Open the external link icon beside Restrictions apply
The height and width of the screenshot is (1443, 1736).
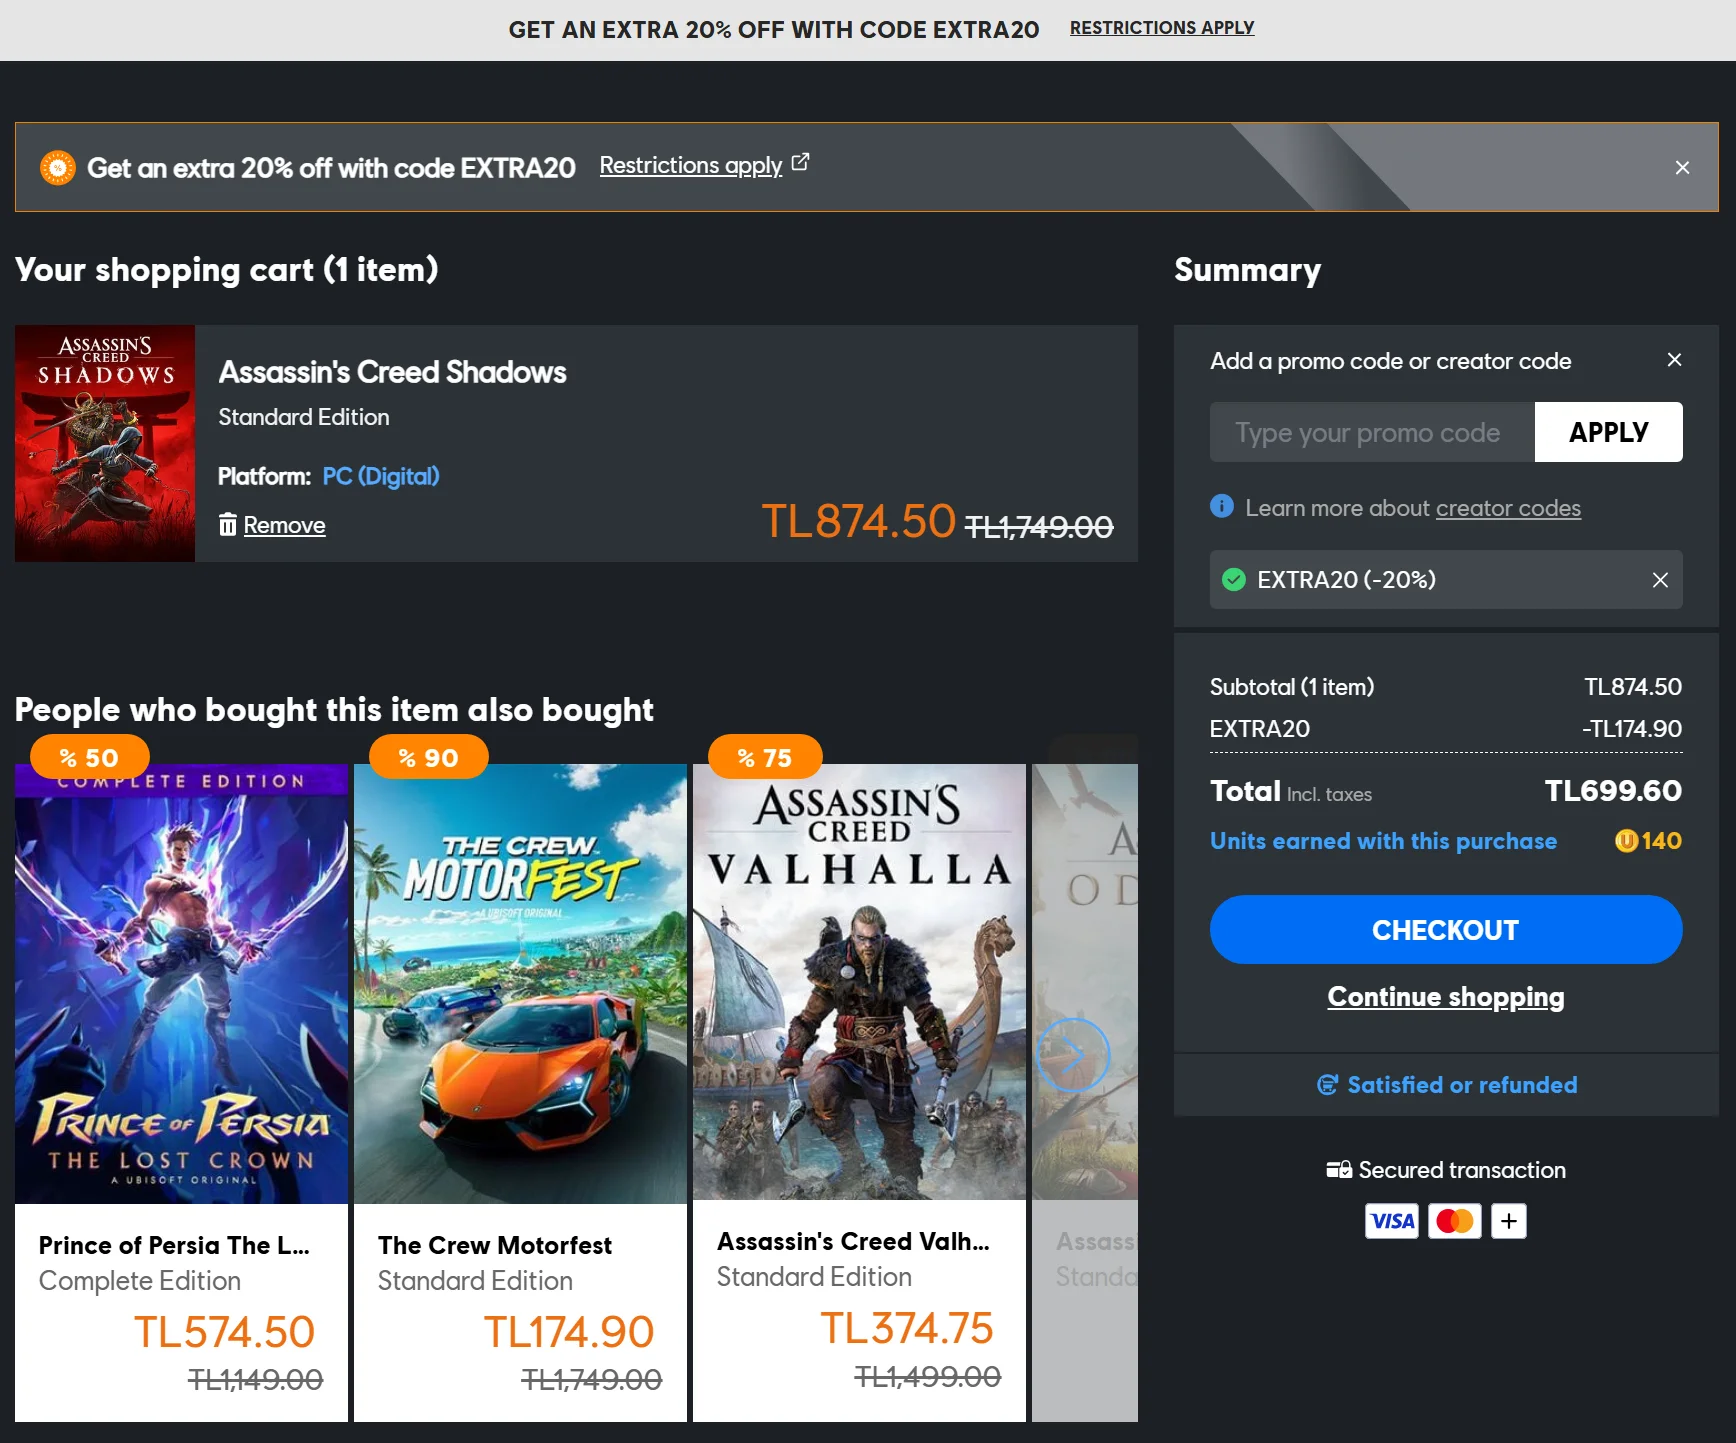pos(800,162)
